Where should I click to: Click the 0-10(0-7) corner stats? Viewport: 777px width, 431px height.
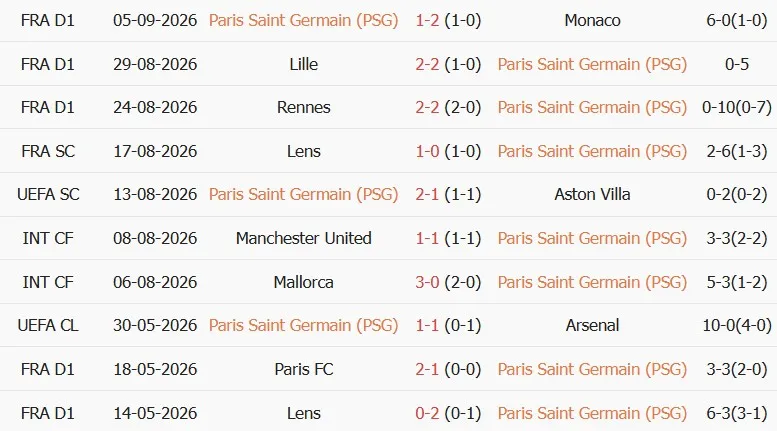[736, 107]
